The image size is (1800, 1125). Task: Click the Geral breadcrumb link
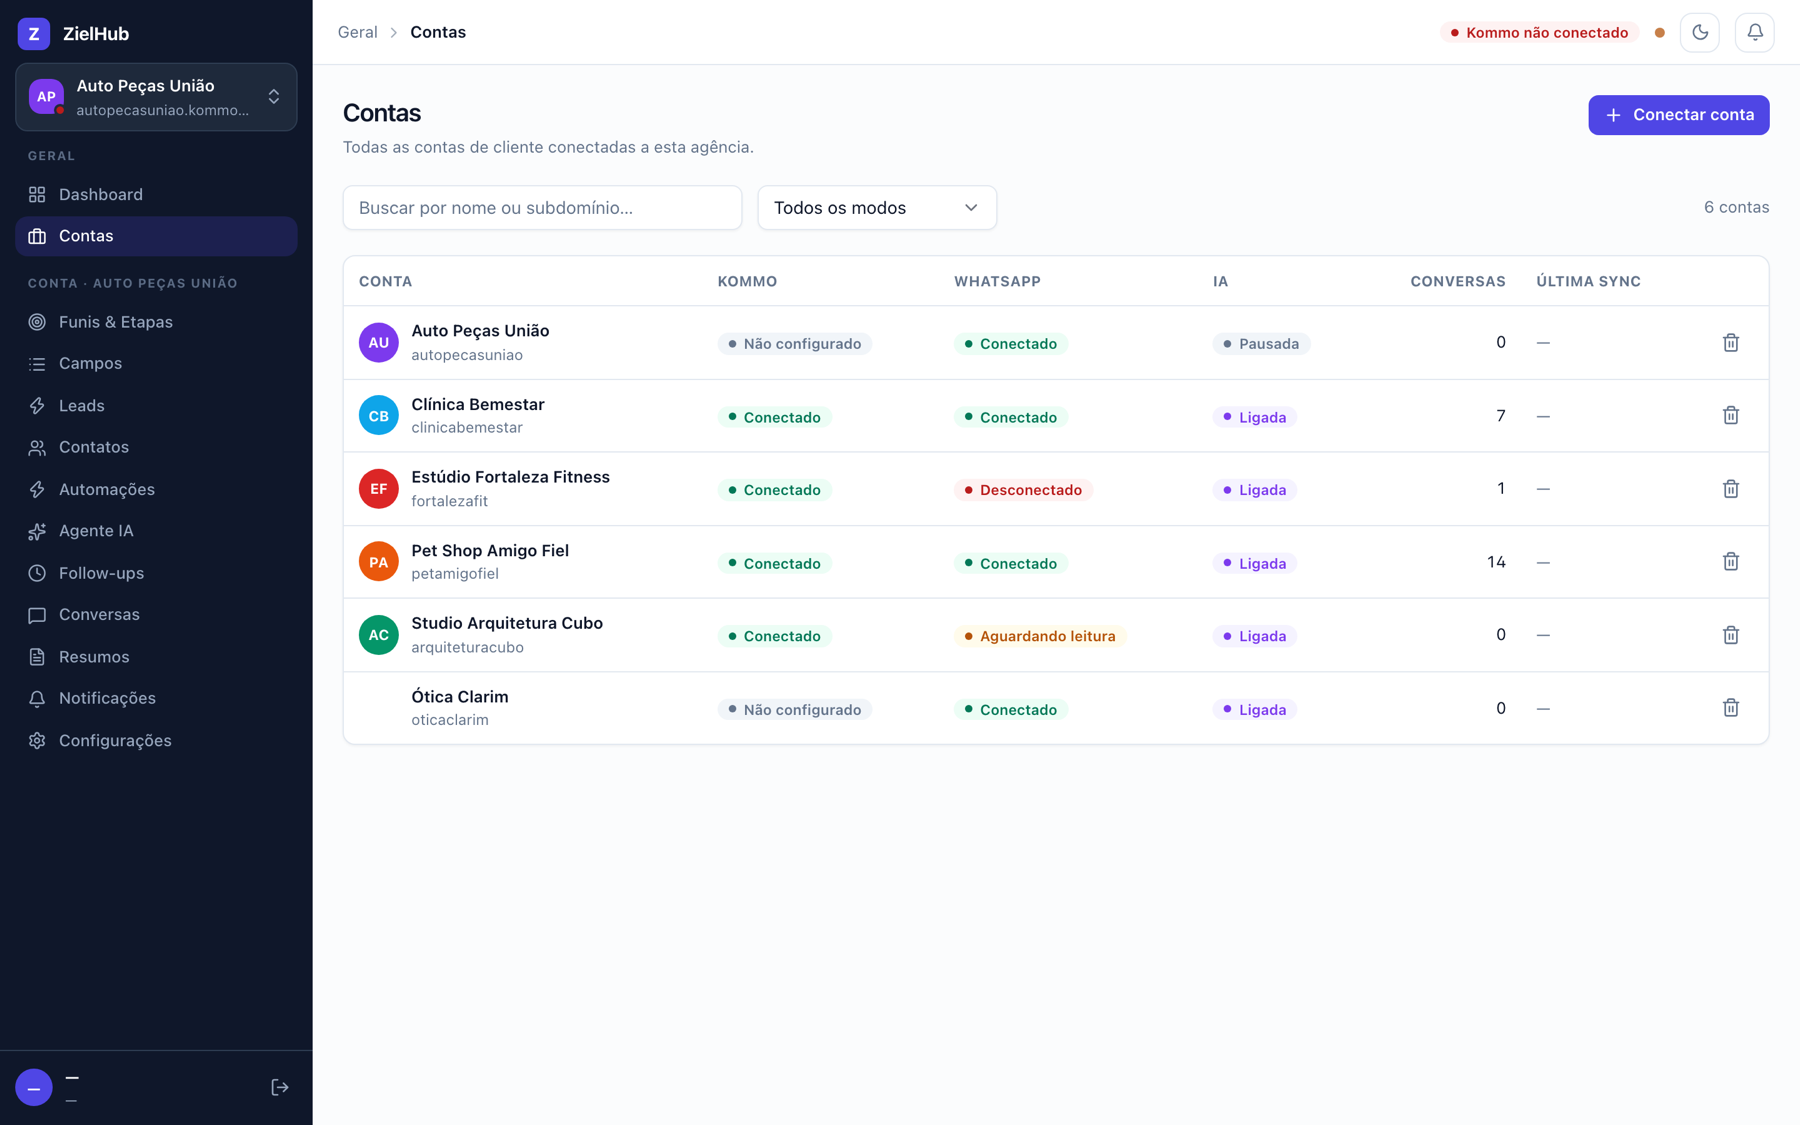(357, 32)
